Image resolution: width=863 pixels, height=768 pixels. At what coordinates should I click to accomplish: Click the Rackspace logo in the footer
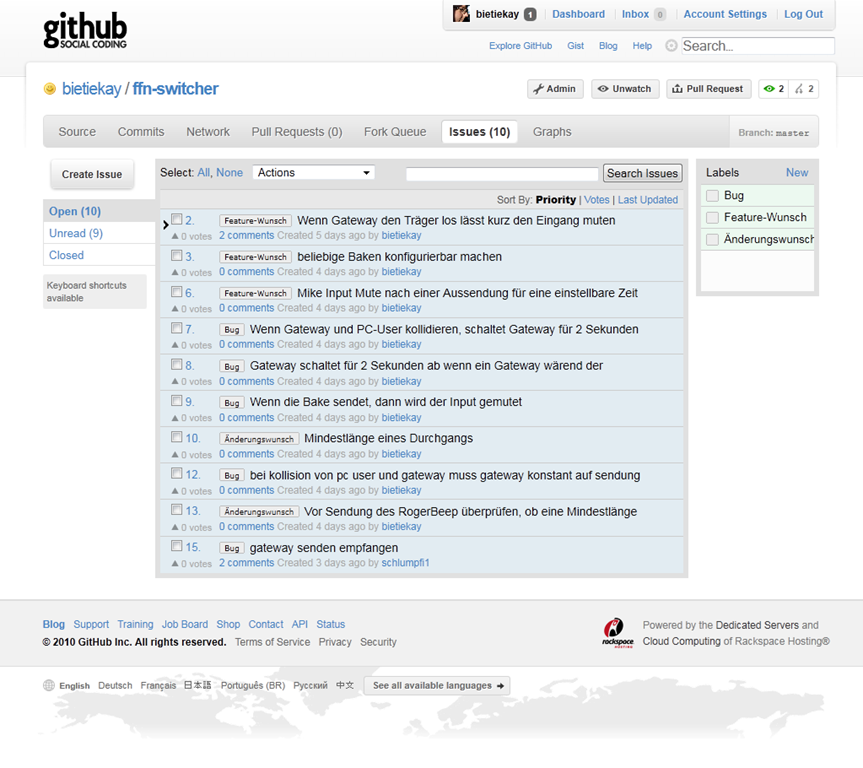(x=617, y=633)
